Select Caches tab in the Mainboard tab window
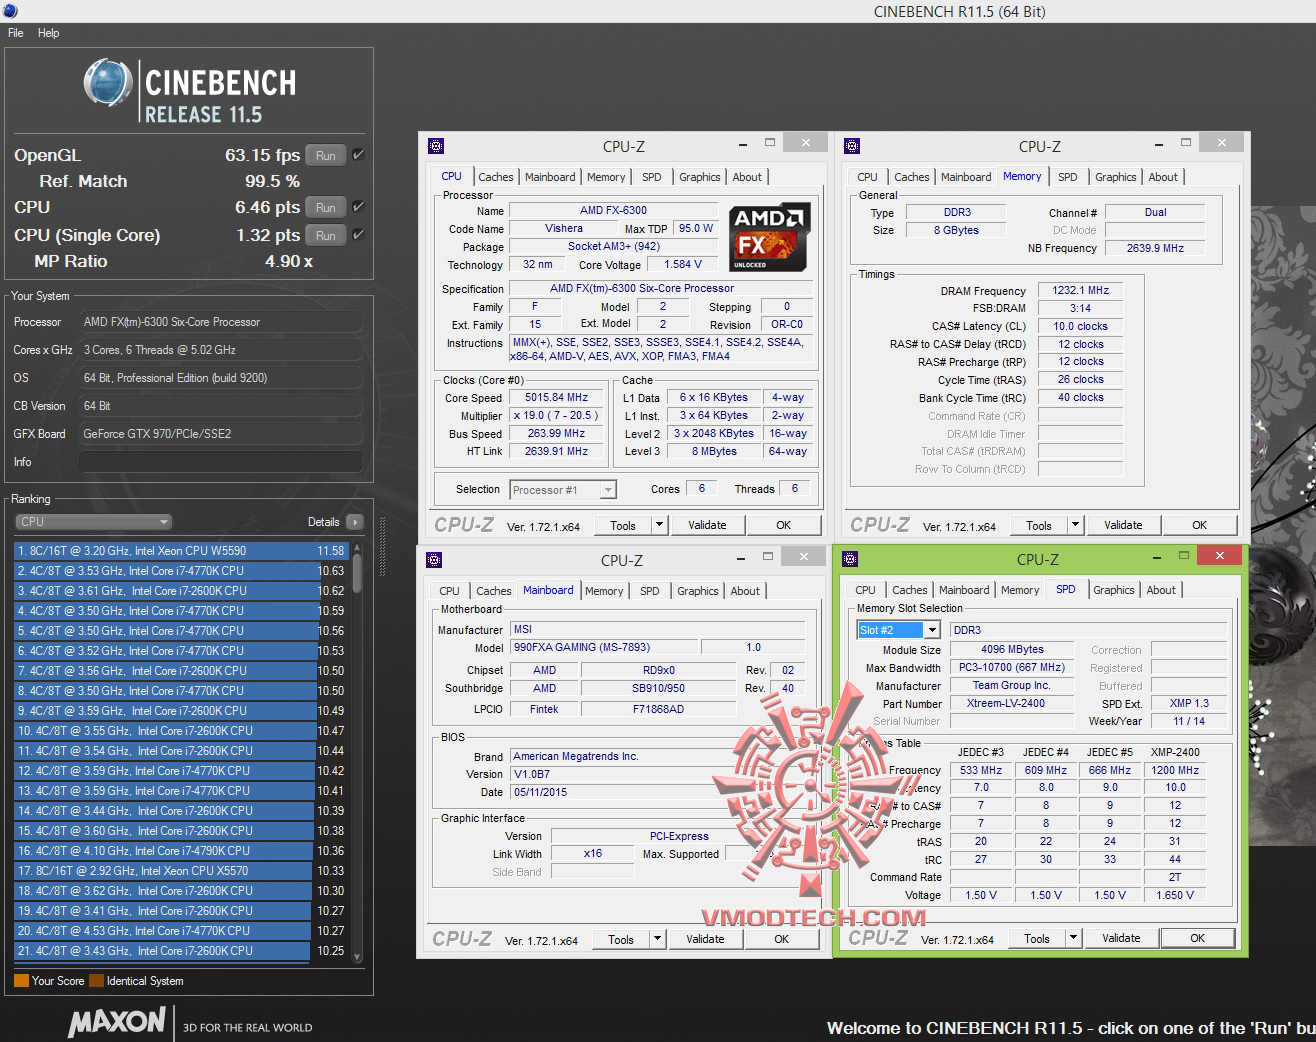The height and width of the screenshot is (1042, 1316). pyautogui.click(x=493, y=591)
